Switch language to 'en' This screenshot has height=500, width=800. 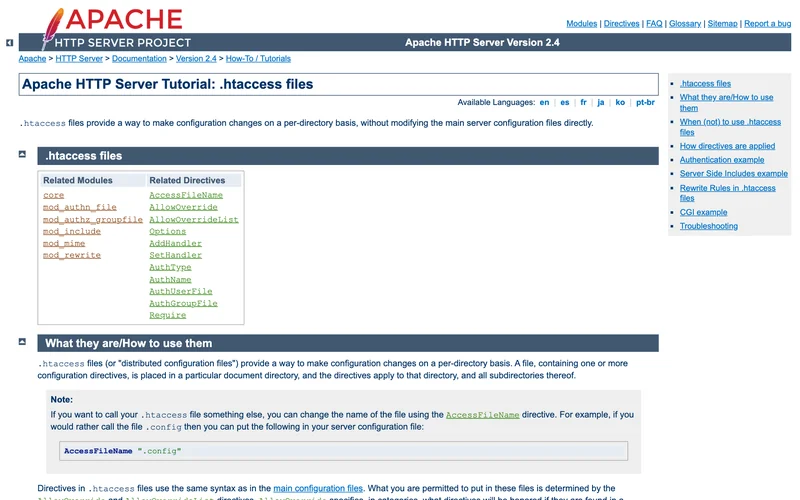(x=544, y=102)
